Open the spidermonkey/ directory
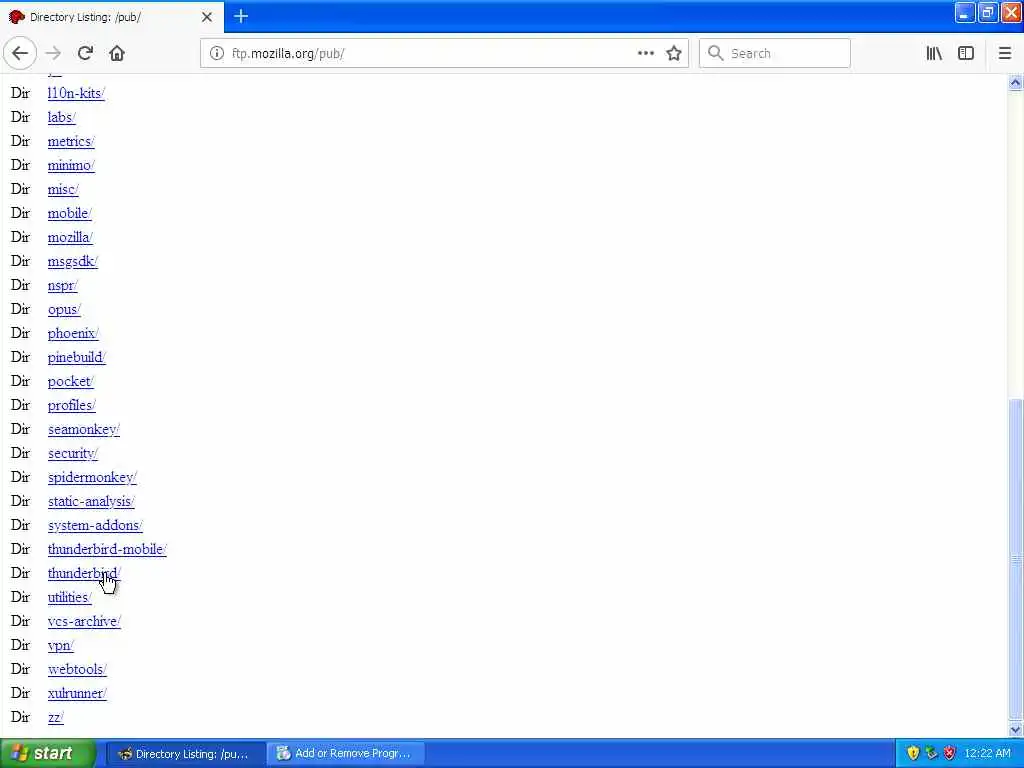Viewport: 1024px width, 768px height. pos(92,477)
